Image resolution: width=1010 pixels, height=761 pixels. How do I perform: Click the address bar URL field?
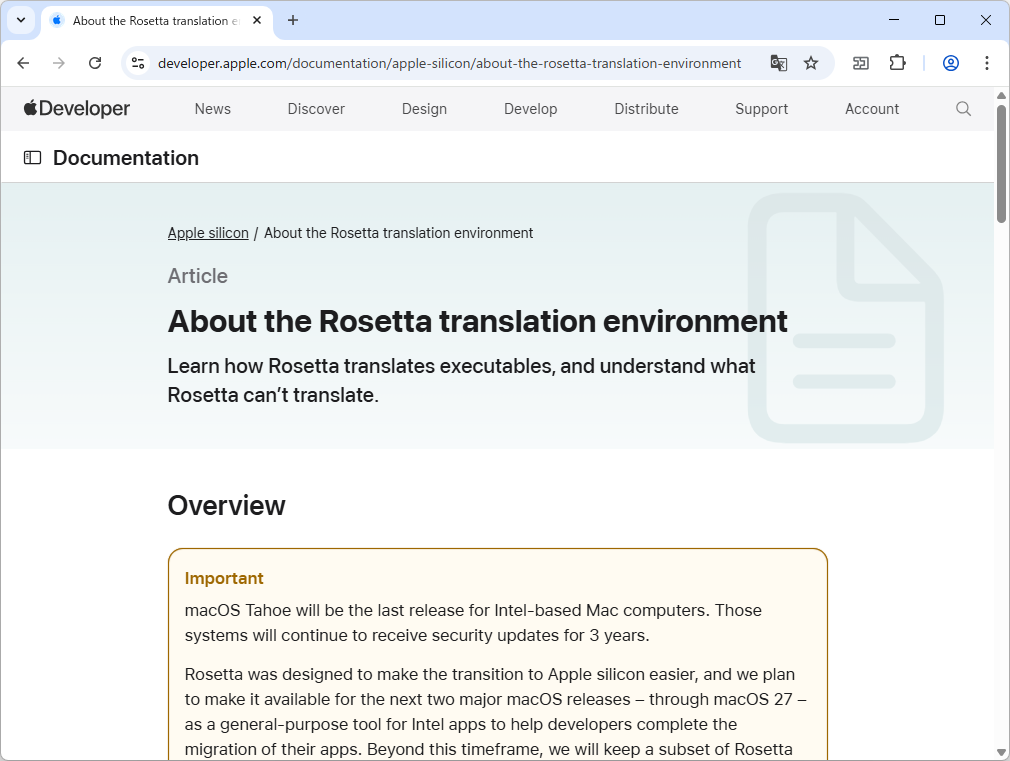(x=450, y=63)
